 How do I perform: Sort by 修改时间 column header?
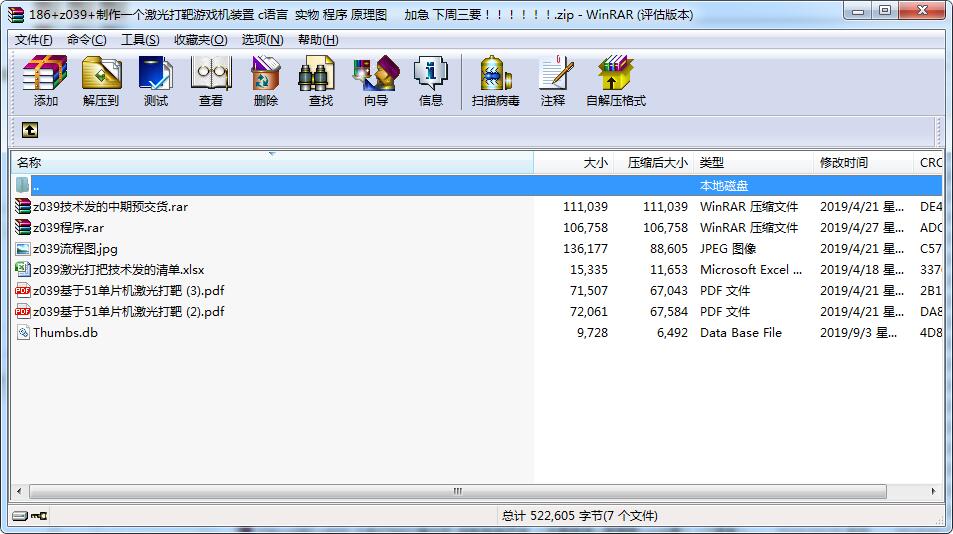(863, 162)
